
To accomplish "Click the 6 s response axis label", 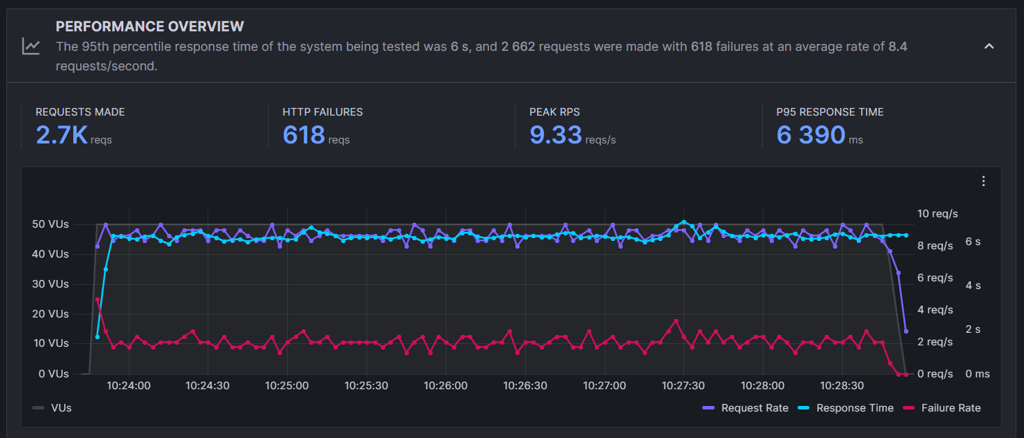I will [x=973, y=242].
